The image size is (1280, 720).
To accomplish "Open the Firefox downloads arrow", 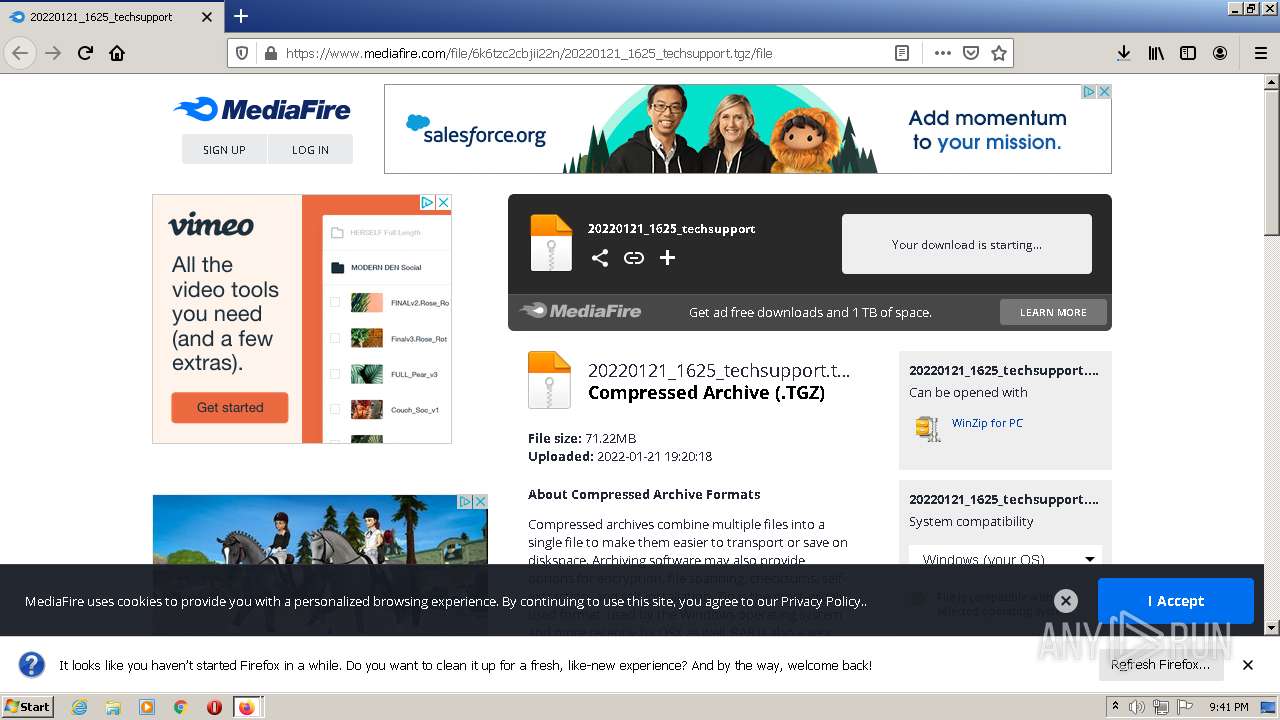I will (x=1124, y=53).
